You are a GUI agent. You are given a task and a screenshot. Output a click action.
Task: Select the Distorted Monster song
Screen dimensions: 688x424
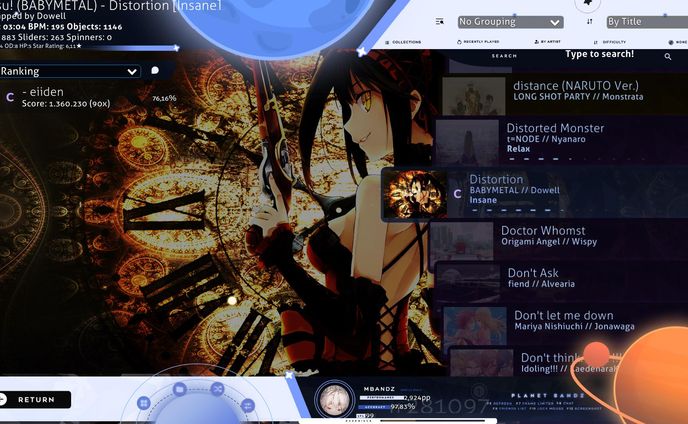pos(562,141)
